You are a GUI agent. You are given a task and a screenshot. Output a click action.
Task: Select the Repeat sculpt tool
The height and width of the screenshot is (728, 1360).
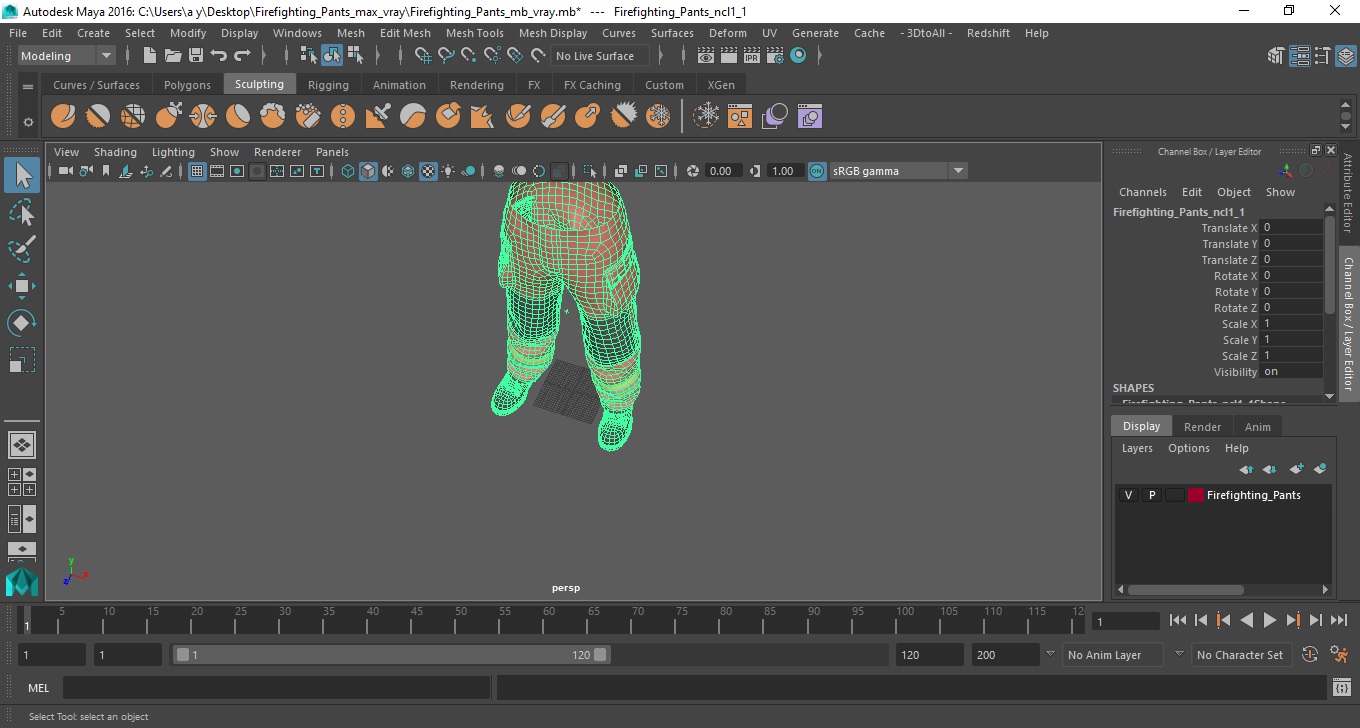click(343, 117)
